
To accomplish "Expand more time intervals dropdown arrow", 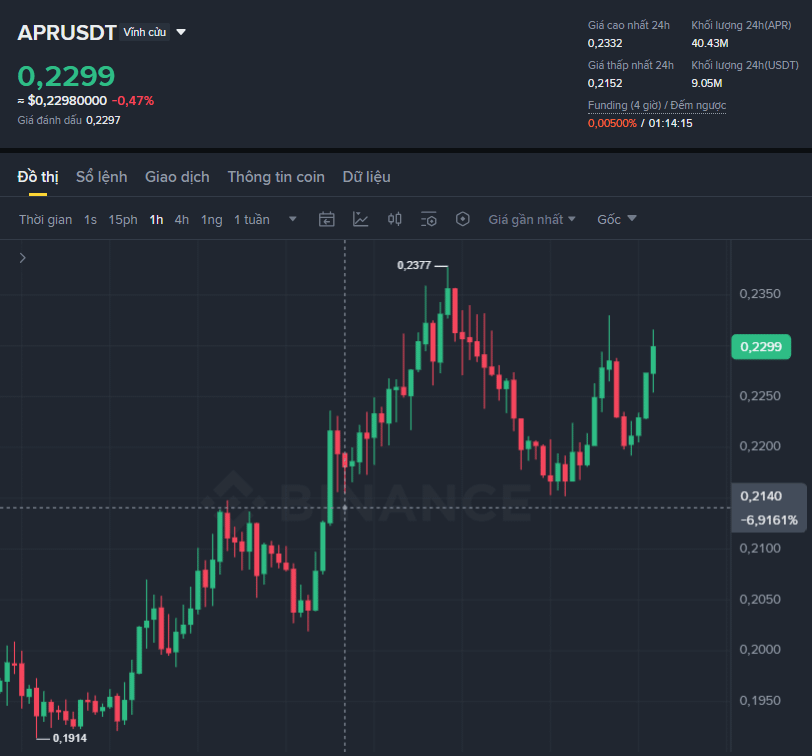I will (293, 219).
